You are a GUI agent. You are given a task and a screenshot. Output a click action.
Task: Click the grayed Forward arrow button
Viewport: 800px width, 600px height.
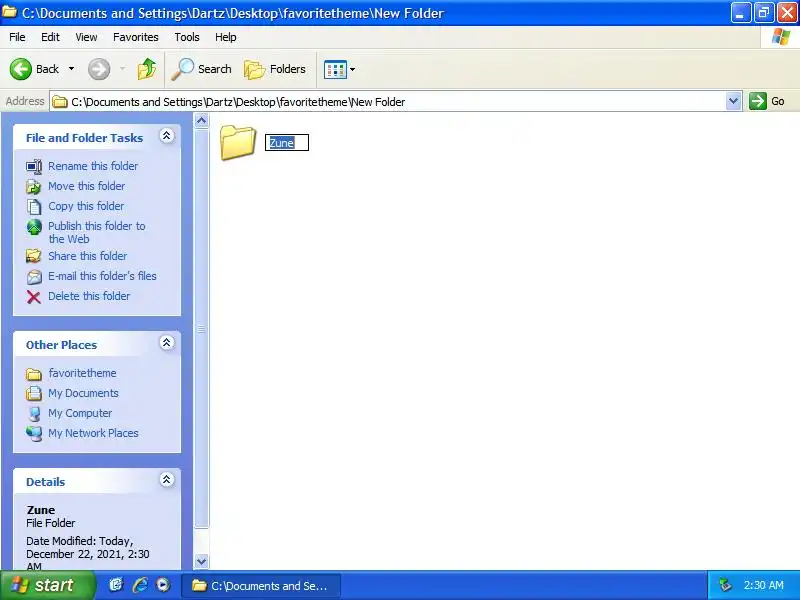[99, 69]
